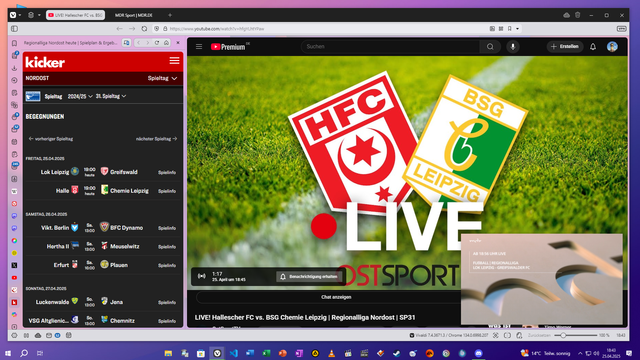Bookmark this page from address bar
Viewport: 640px width, 360px height.
(510, 29)
